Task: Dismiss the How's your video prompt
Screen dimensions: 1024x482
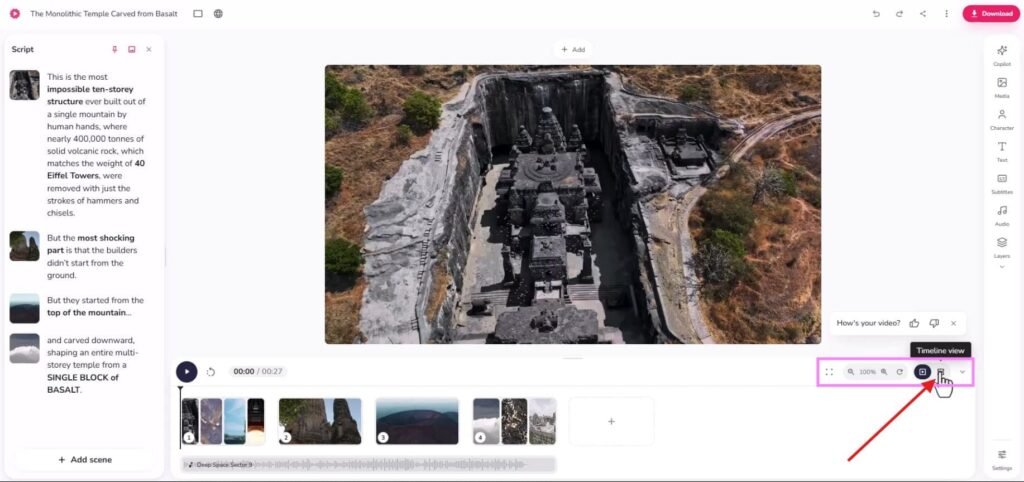Action: [953, 323]
